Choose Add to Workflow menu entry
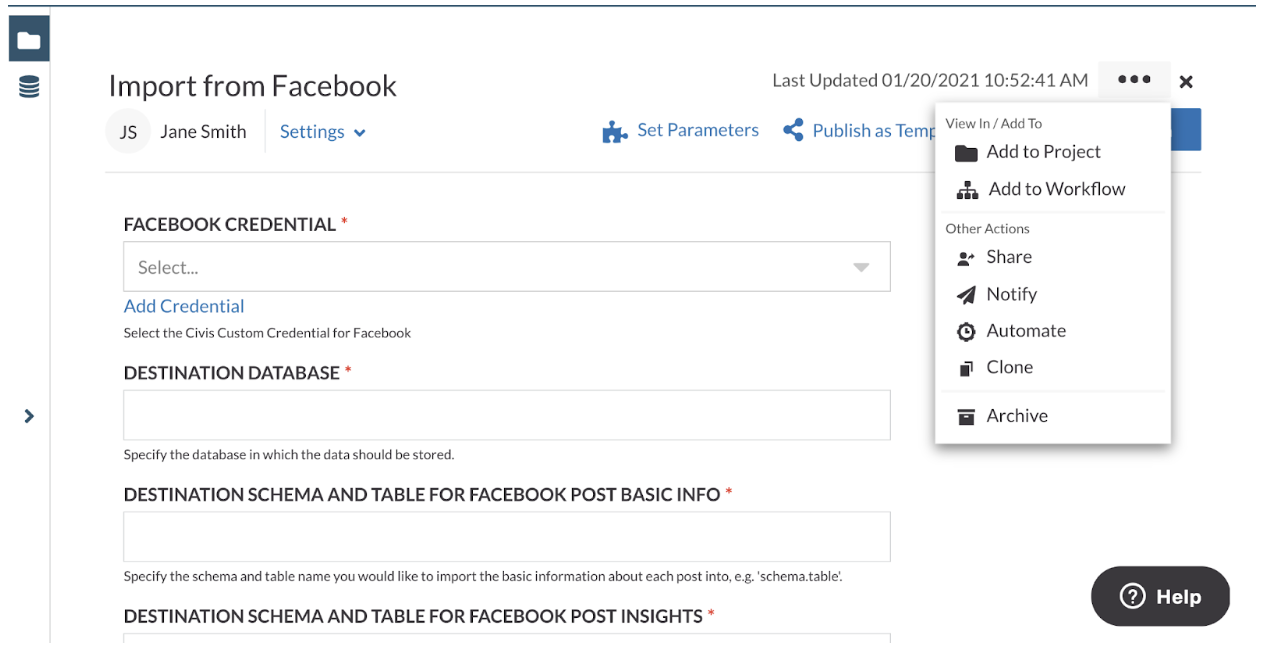Image resolution: width=1266 pixels, height=660 pixels. [1055, 189]
